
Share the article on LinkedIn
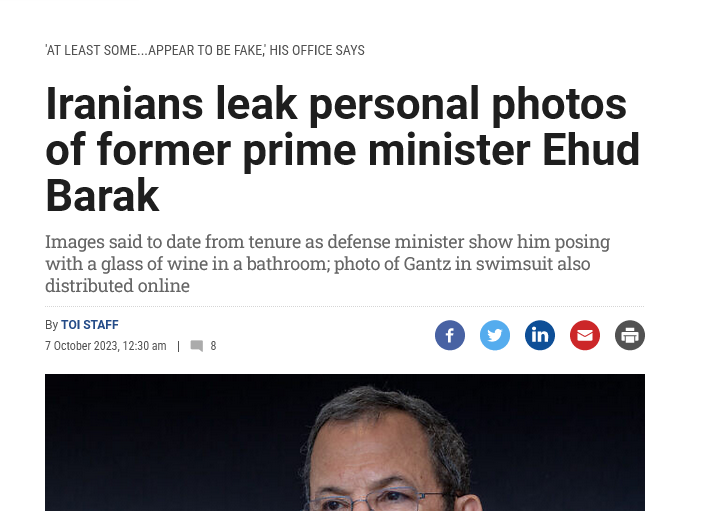click(x=540, y=335)
